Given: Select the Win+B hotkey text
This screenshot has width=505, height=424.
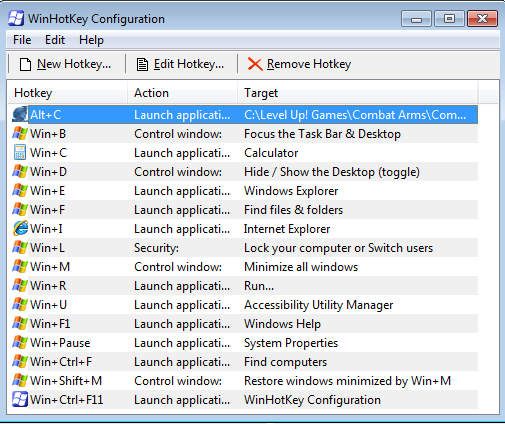Looking at the screenshot, I should [x=48, y=134].
